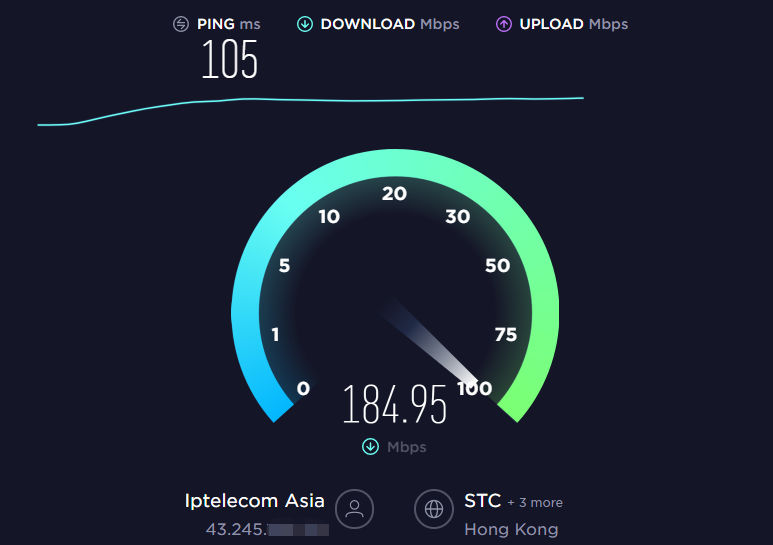Select the DOWNLOAD Mbps label
The height and width of the screenshot is (545, 773).
point(390,24)
